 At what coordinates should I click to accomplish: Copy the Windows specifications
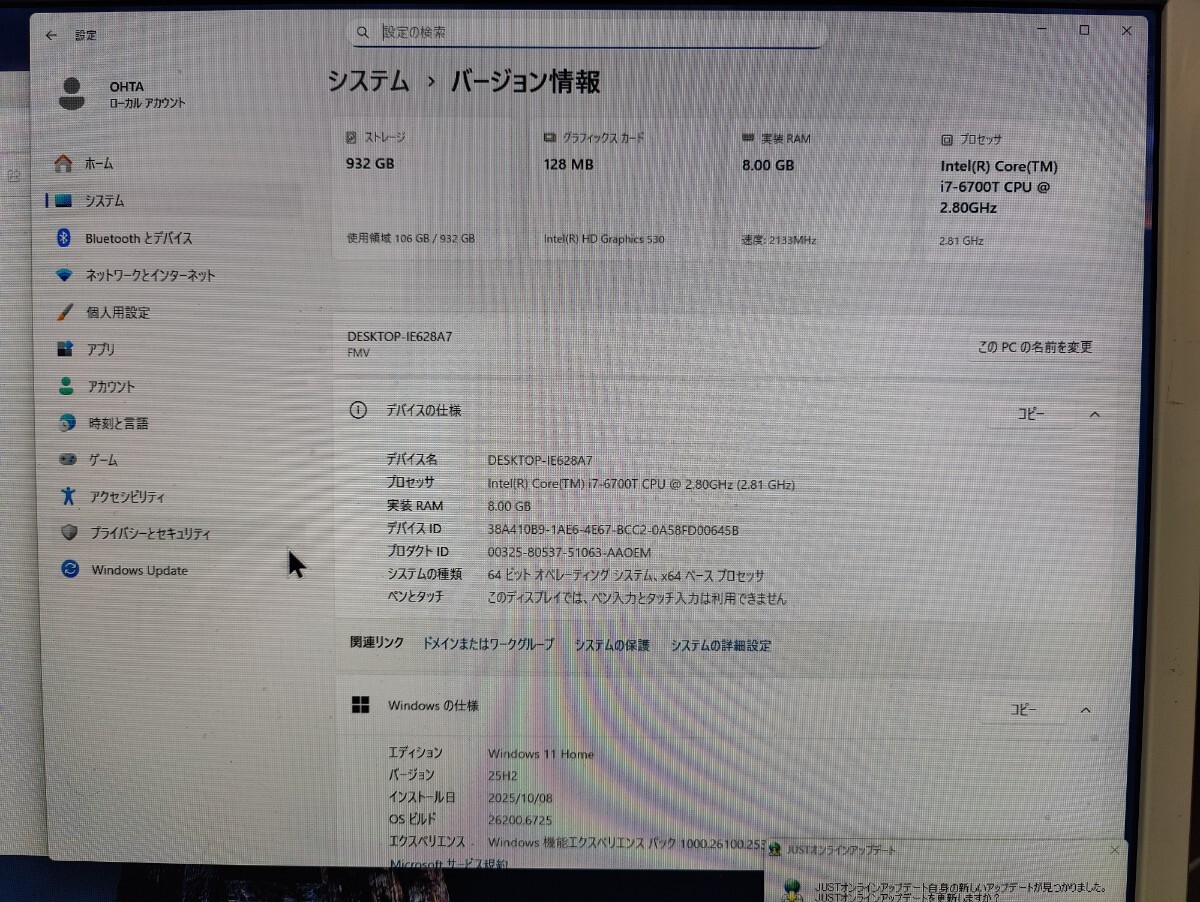pyautogui.click(x=1022, y=709)
